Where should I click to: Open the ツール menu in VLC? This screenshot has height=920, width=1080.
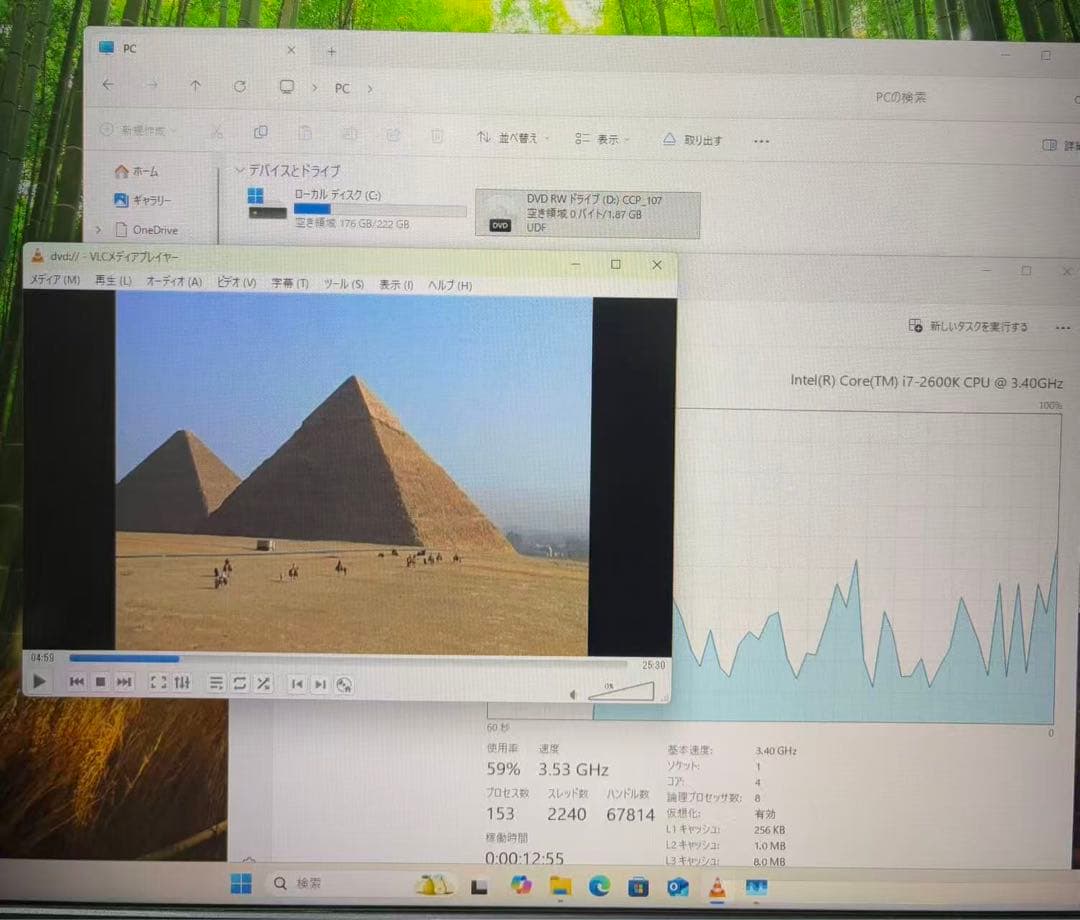[343, 284]
